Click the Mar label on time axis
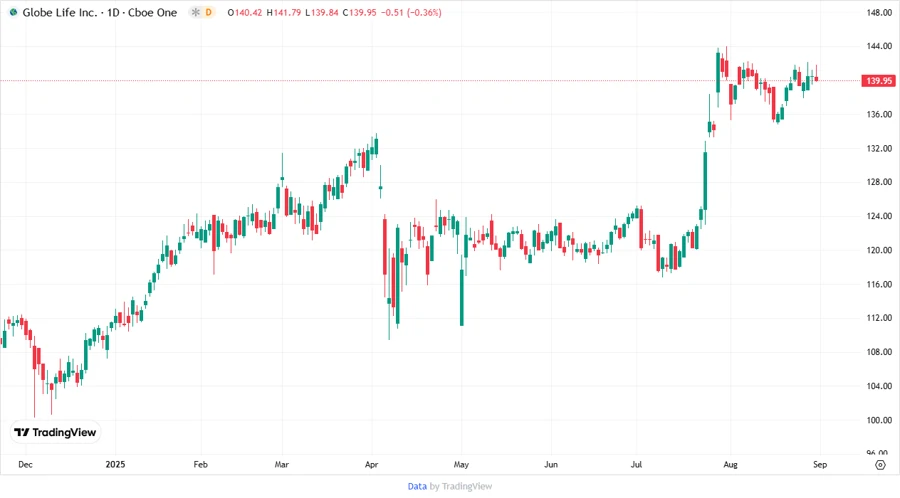The image size is (900, 498). (281, 464)
